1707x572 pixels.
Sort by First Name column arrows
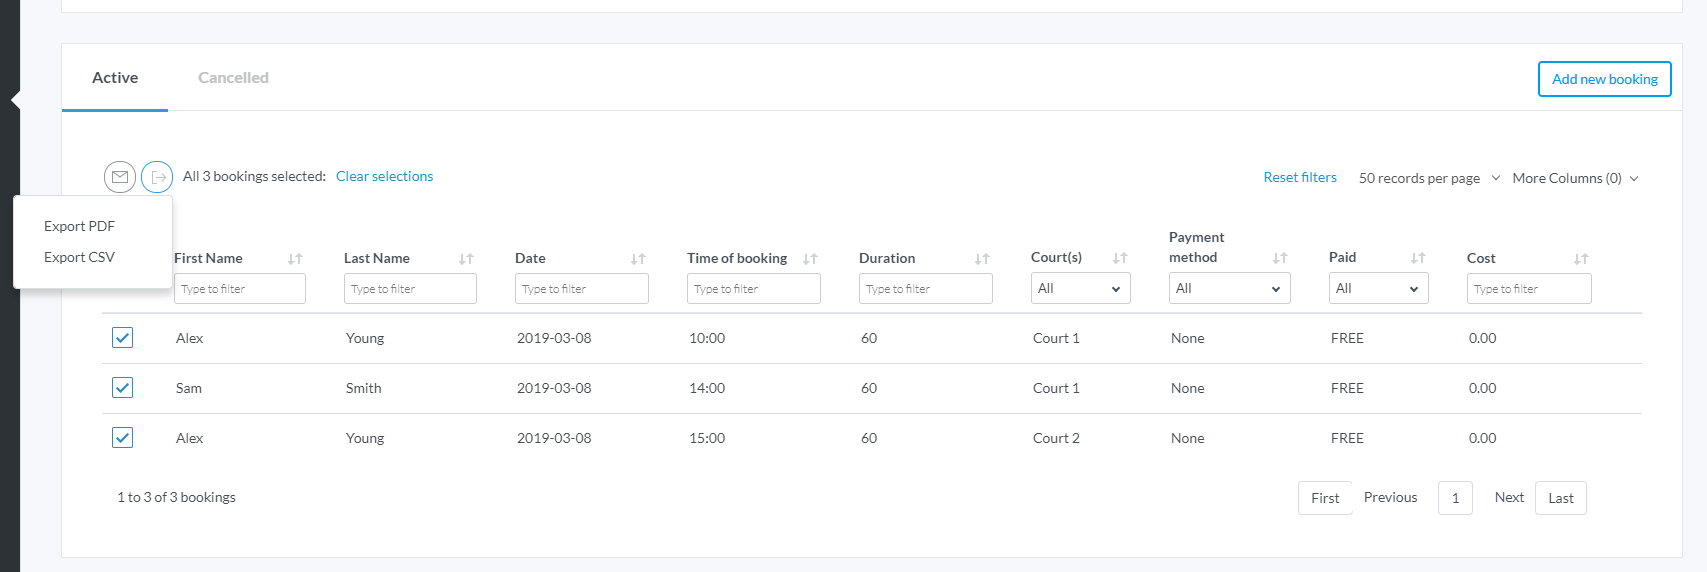pos(295,259)
